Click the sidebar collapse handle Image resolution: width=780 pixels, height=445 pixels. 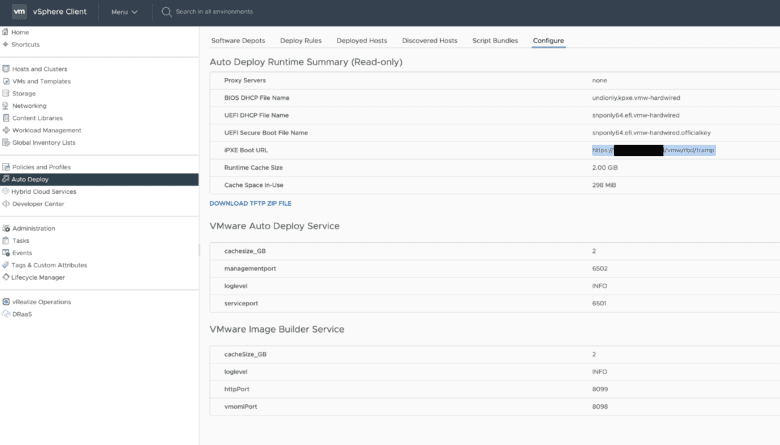coord(199,250)
